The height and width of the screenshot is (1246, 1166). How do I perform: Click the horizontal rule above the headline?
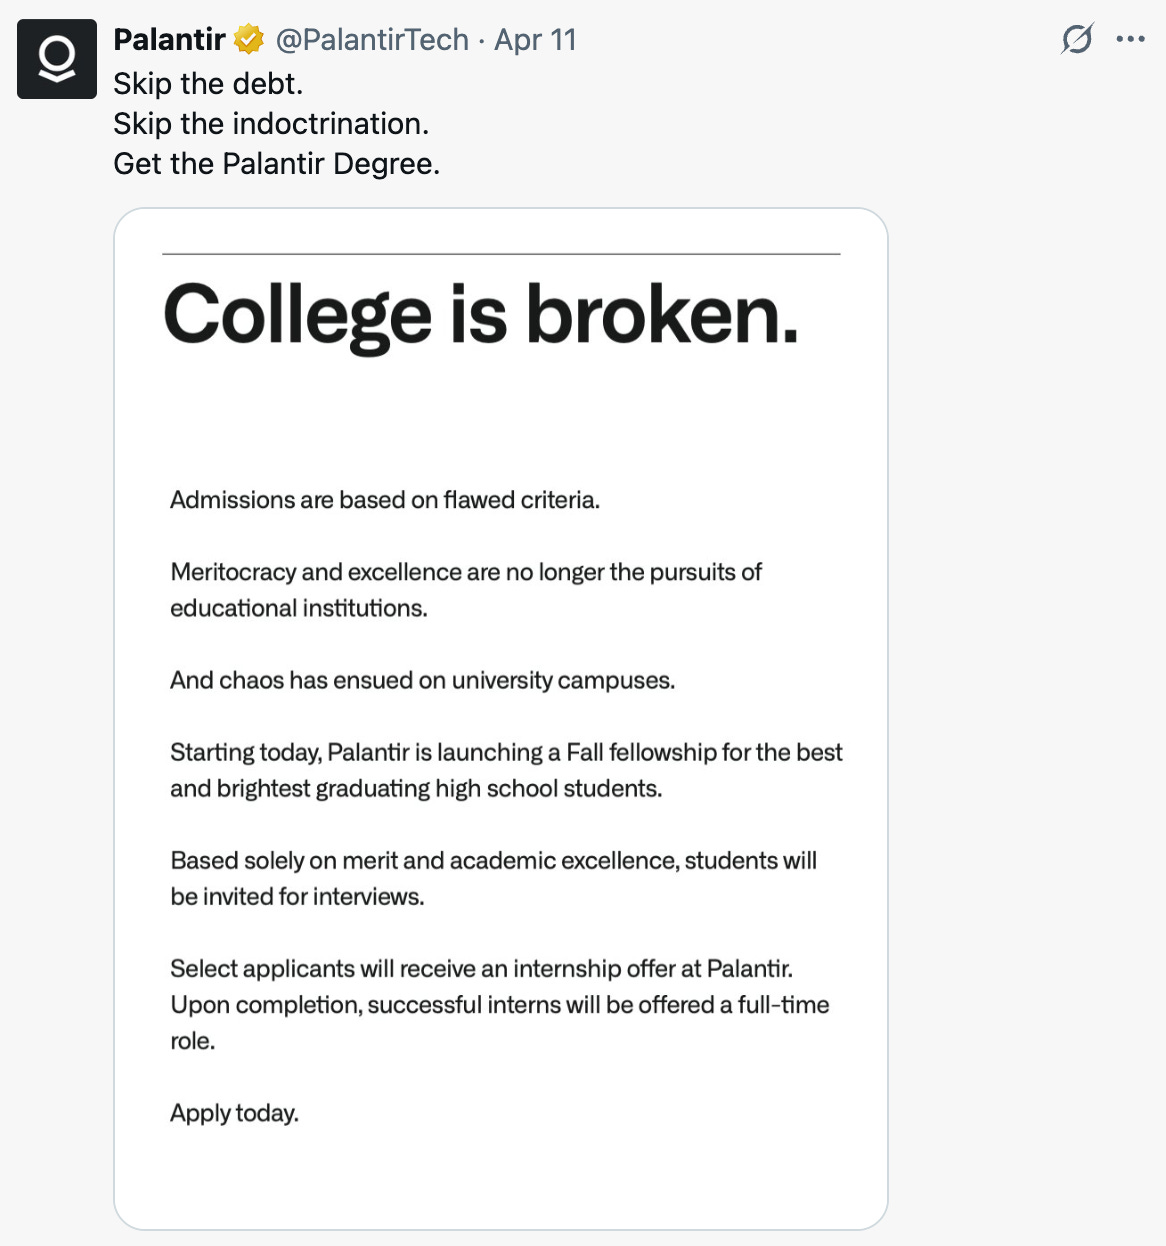(x=501, y=254)
